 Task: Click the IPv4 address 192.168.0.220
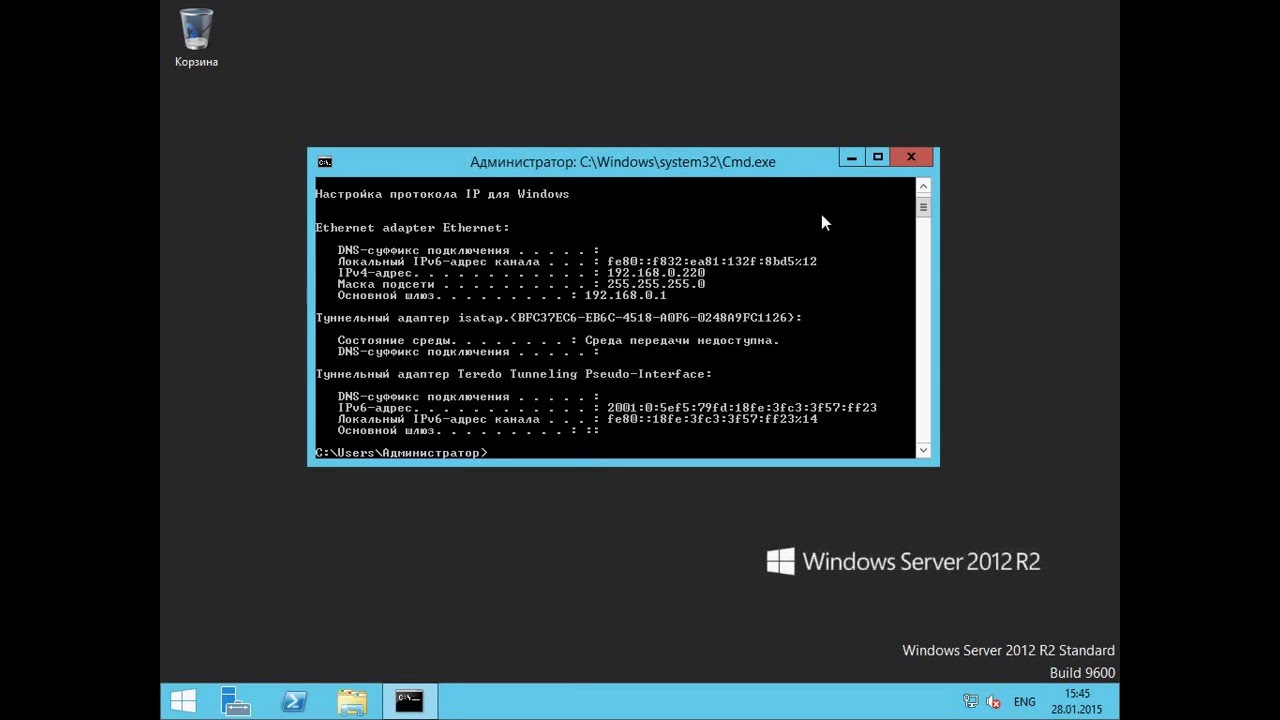click(x=656, y=273)
